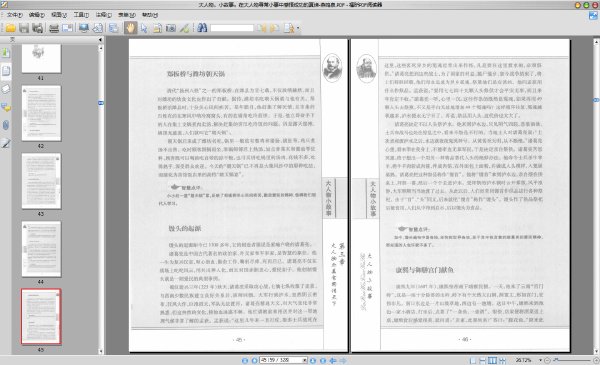The width and height of the screenshot is (600, 365).
Task: Click the Print icon in toolbar
Action: pyautogui.click(x=54, y=28)
